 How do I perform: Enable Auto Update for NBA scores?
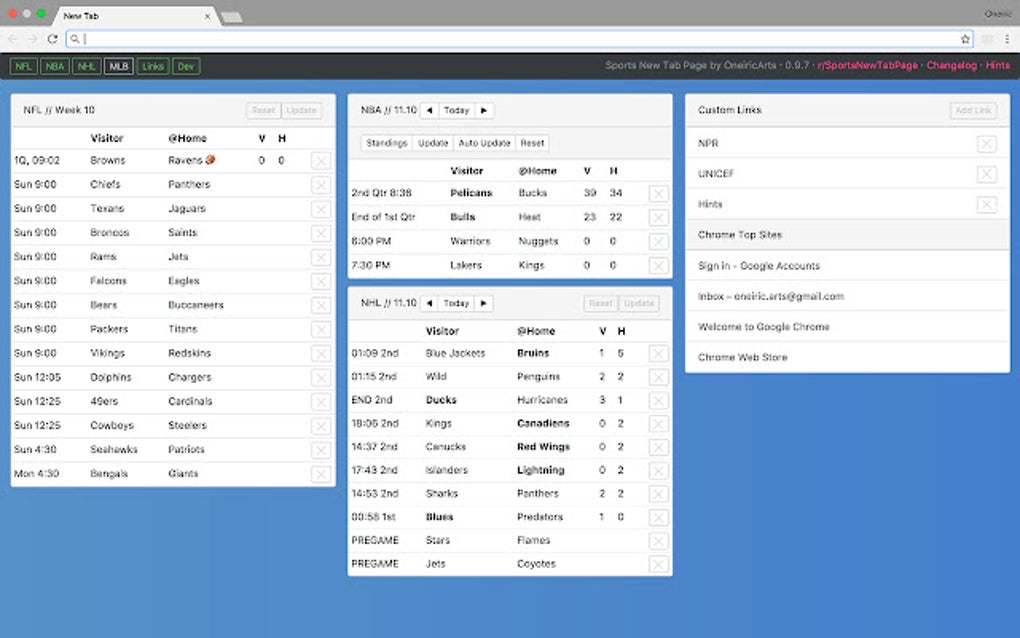coord(484,143)
